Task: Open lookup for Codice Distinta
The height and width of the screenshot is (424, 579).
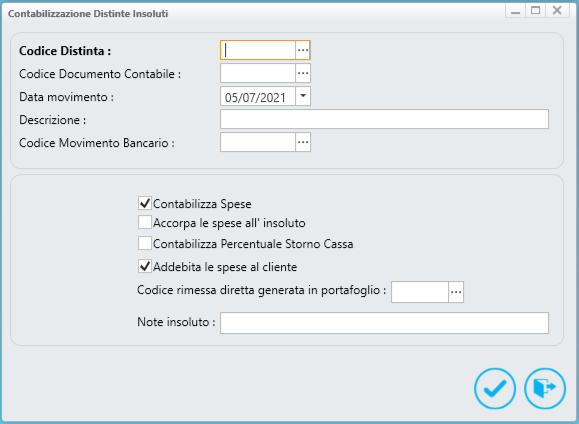Action: 303,50
